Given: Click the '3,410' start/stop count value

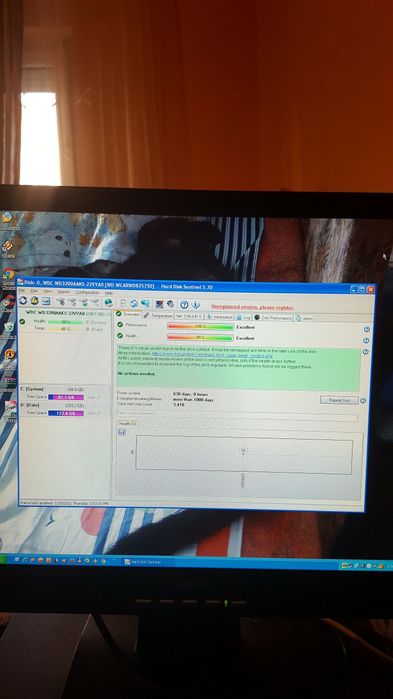Looking at the screenshot, I should pos(178,404).
